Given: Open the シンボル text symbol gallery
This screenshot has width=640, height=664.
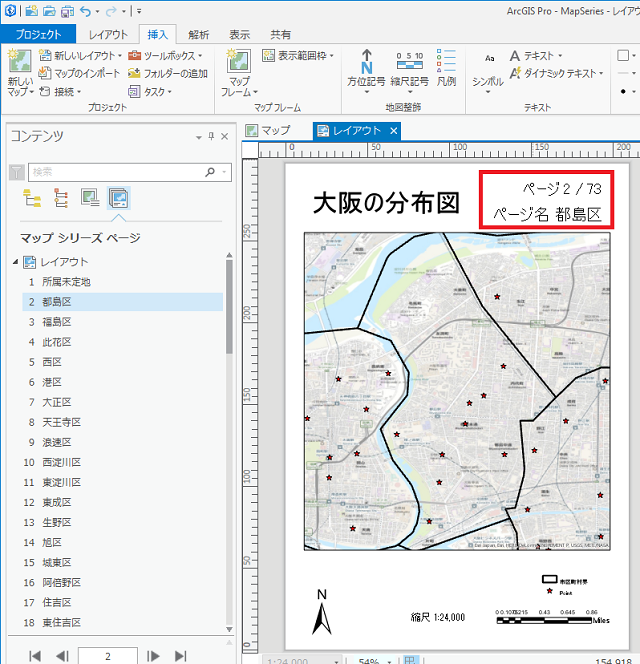Looking at the screenshot, I should (x=488, y=72).
